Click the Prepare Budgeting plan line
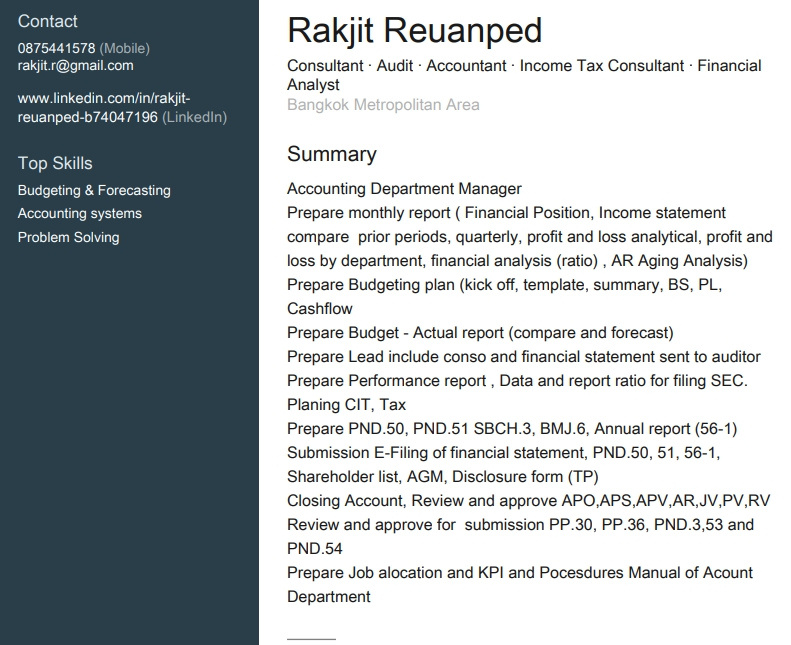This screenshot has height=645, width=791. 504,297
